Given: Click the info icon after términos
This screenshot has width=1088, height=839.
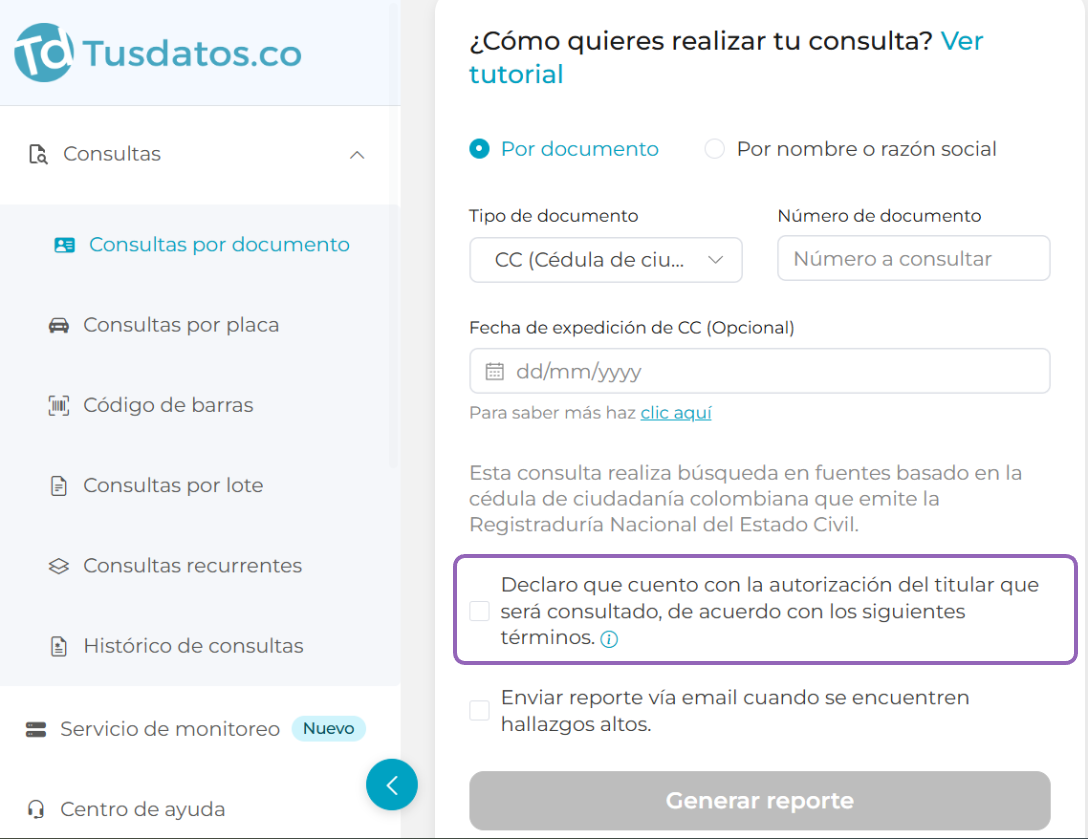Looking at the screenshot, I should 609,639.
